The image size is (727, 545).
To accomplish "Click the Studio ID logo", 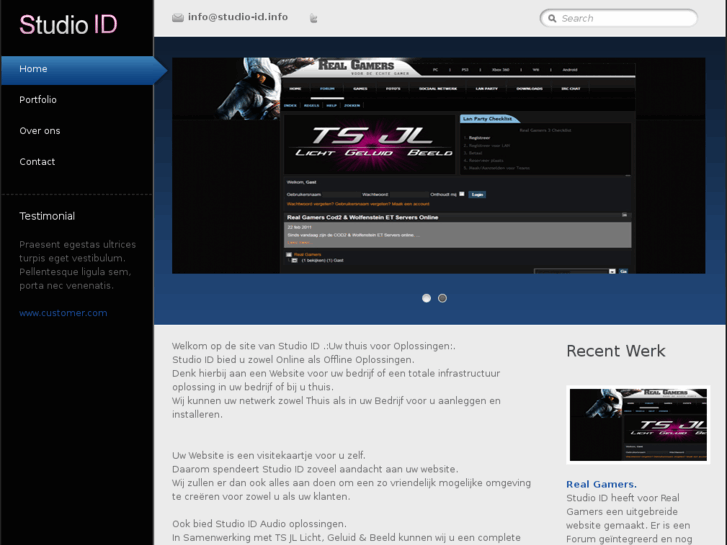I will [68, 24].
